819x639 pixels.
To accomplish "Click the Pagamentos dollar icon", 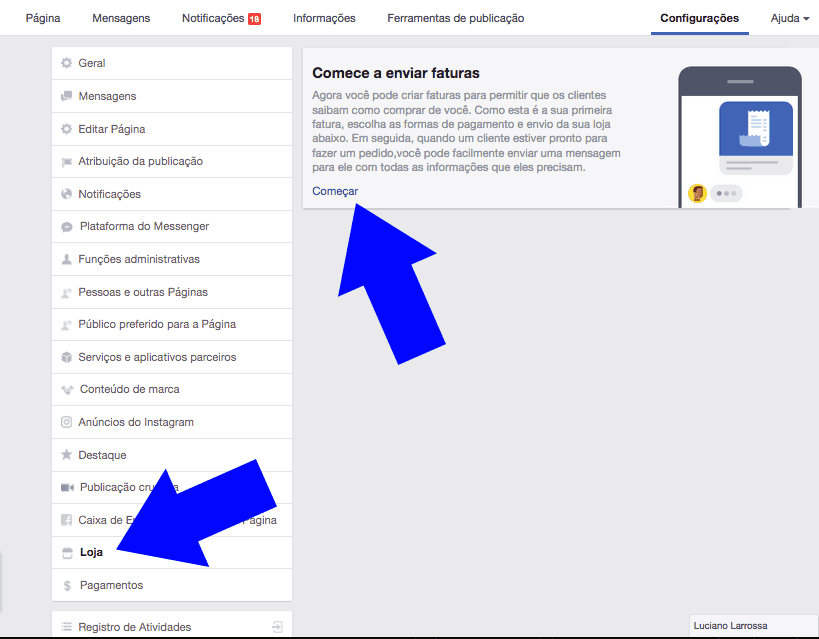I will 67,586.
